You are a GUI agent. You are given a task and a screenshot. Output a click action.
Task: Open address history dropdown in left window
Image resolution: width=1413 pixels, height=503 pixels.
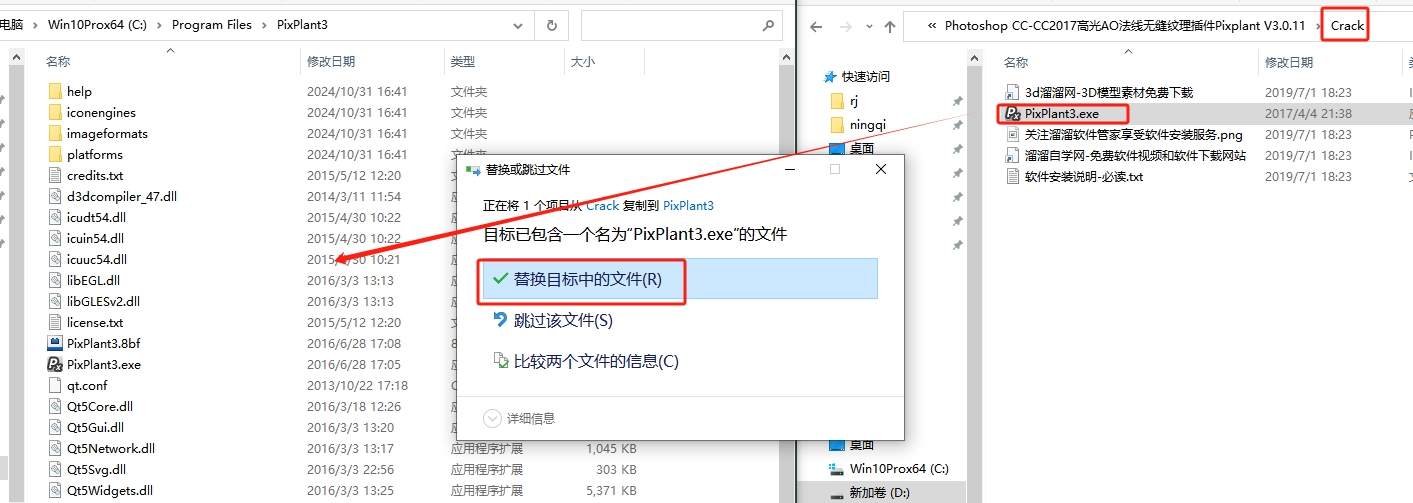(519, 25)
